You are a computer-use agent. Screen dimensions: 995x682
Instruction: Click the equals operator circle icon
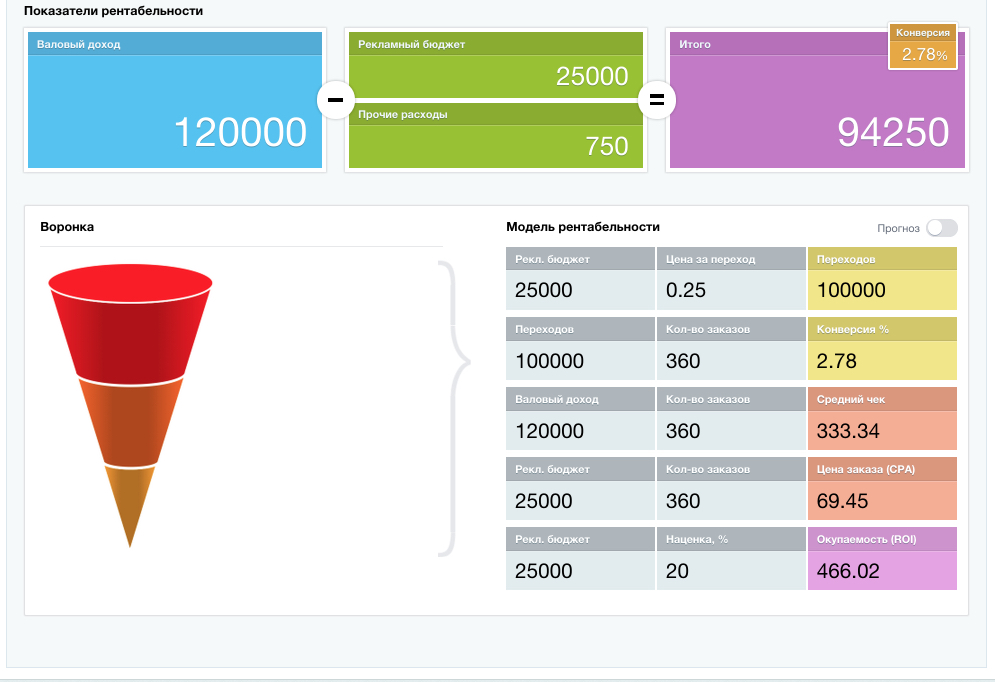657,100
